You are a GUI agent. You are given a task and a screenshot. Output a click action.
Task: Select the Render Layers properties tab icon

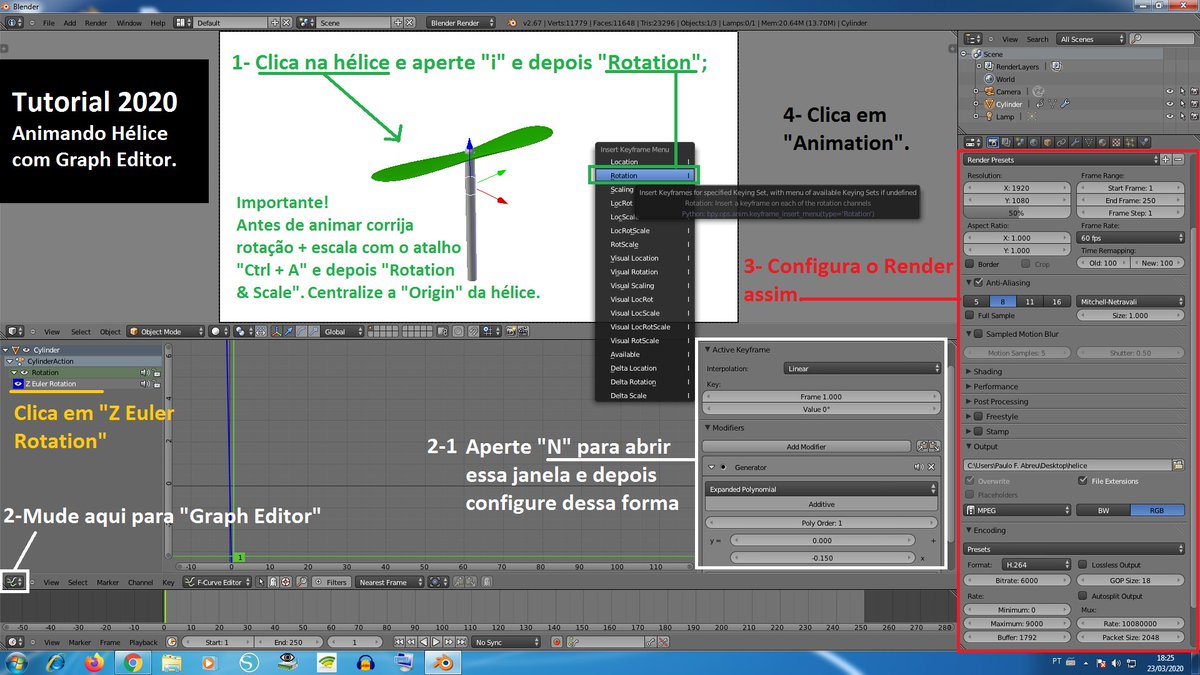(x=1005, y=142)
